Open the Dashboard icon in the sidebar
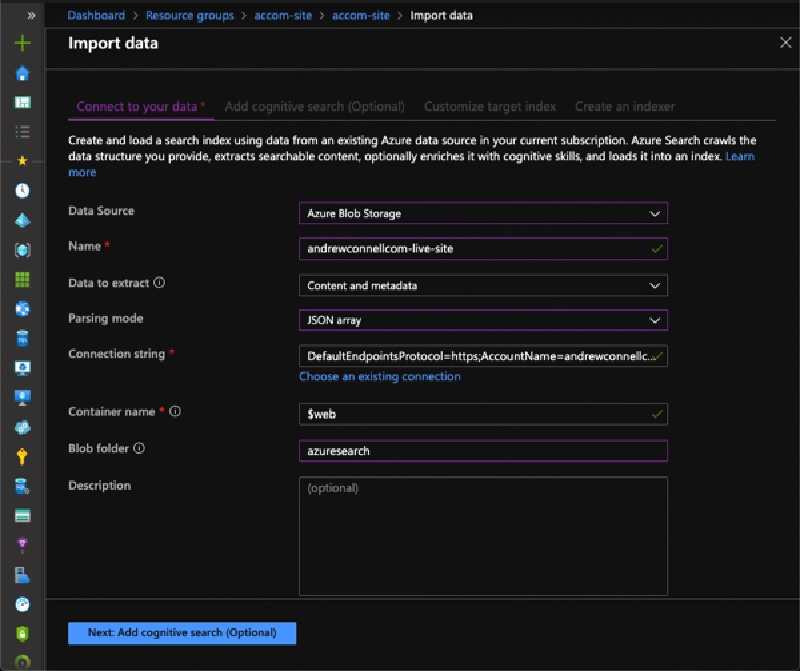The image size is (800, 671). click(22, 103)
